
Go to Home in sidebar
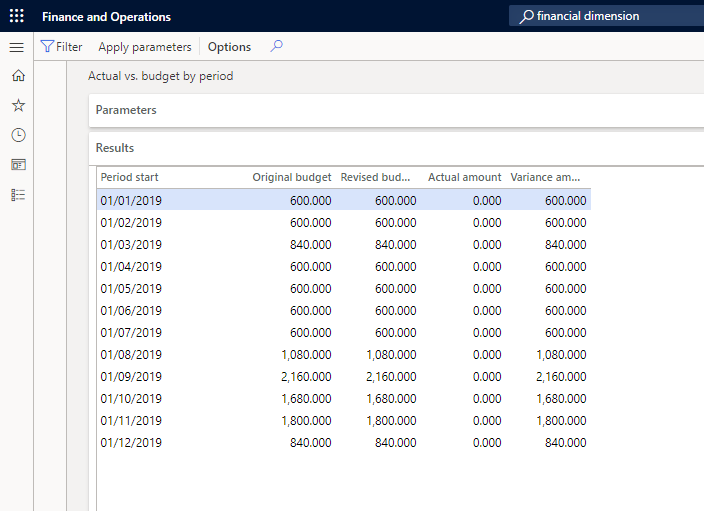pyautogui.click(x=18, y=76)
